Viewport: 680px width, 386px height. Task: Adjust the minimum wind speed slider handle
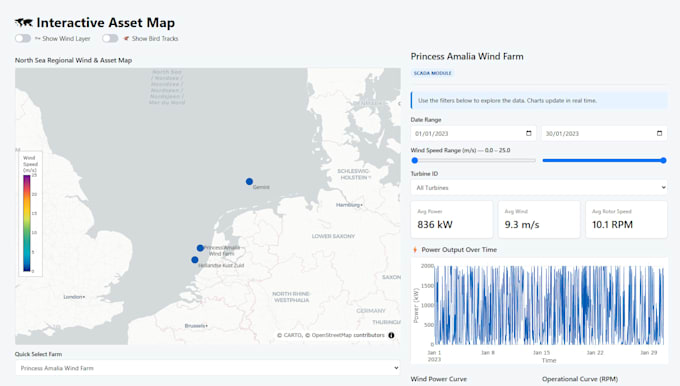pyautogui.click(x=415, y=160)
